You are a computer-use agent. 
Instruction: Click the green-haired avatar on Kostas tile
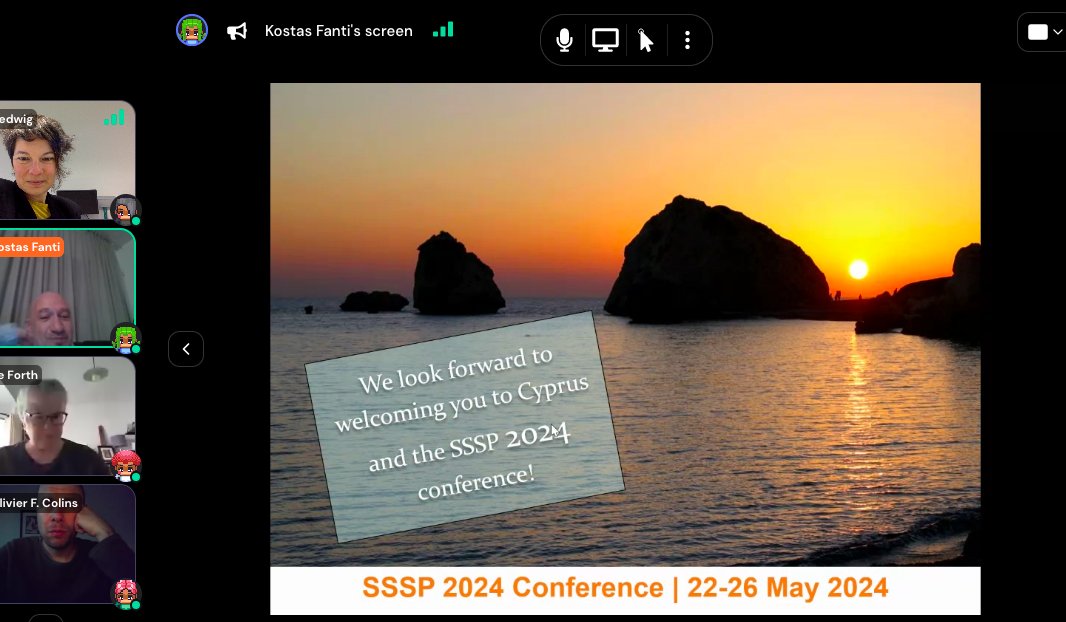[x=125, y=338]
